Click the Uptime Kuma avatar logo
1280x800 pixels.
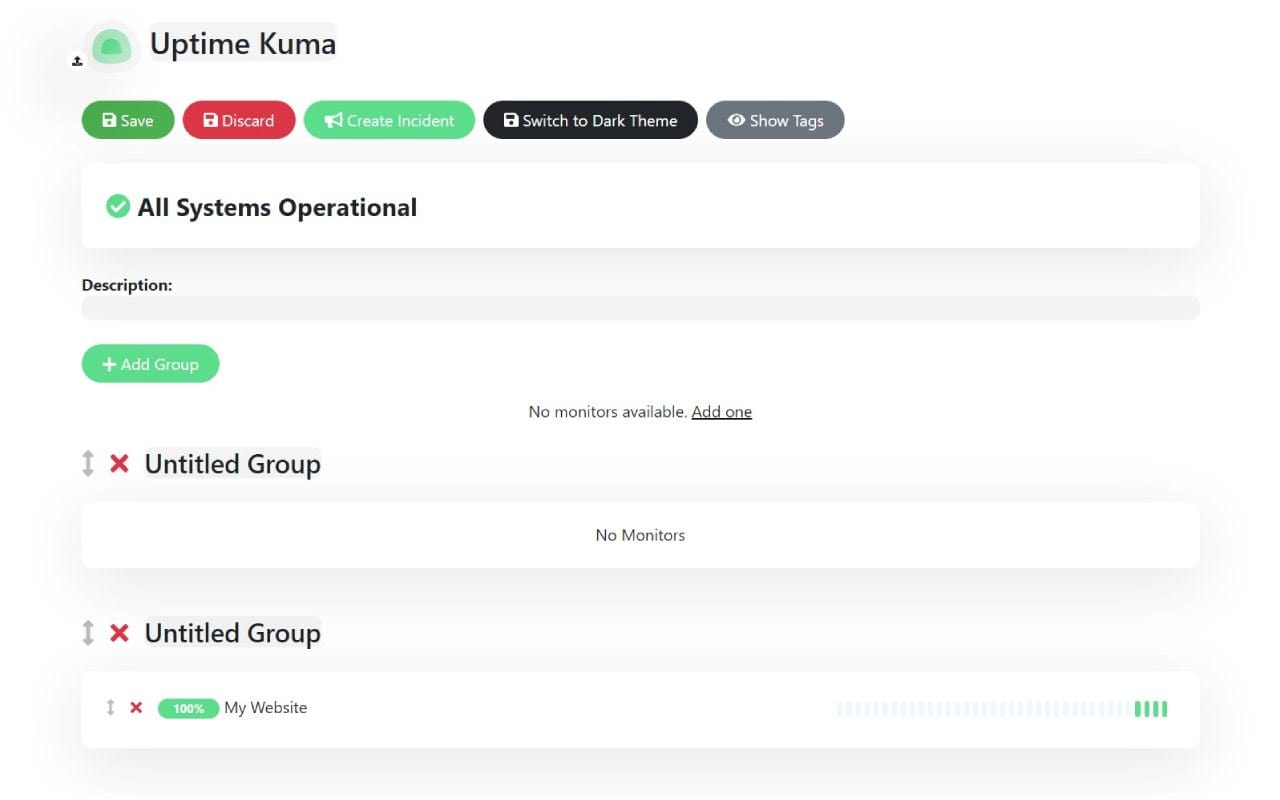(x=112, y=45)
